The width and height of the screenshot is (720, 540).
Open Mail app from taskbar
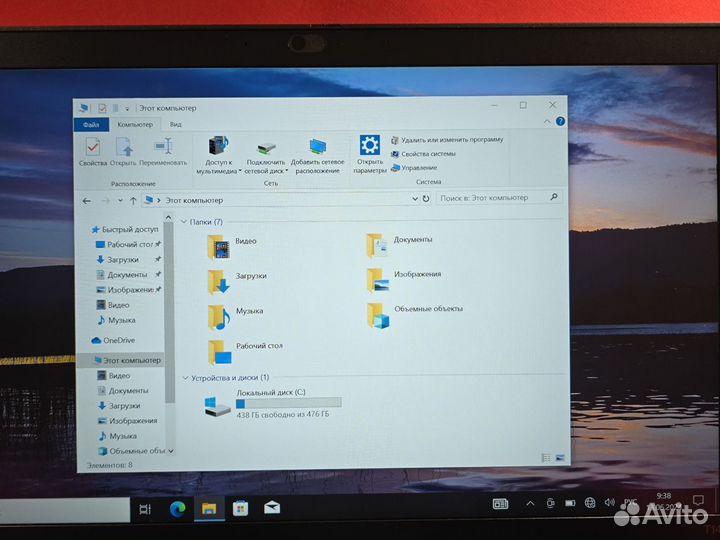(x=272, y=508)
